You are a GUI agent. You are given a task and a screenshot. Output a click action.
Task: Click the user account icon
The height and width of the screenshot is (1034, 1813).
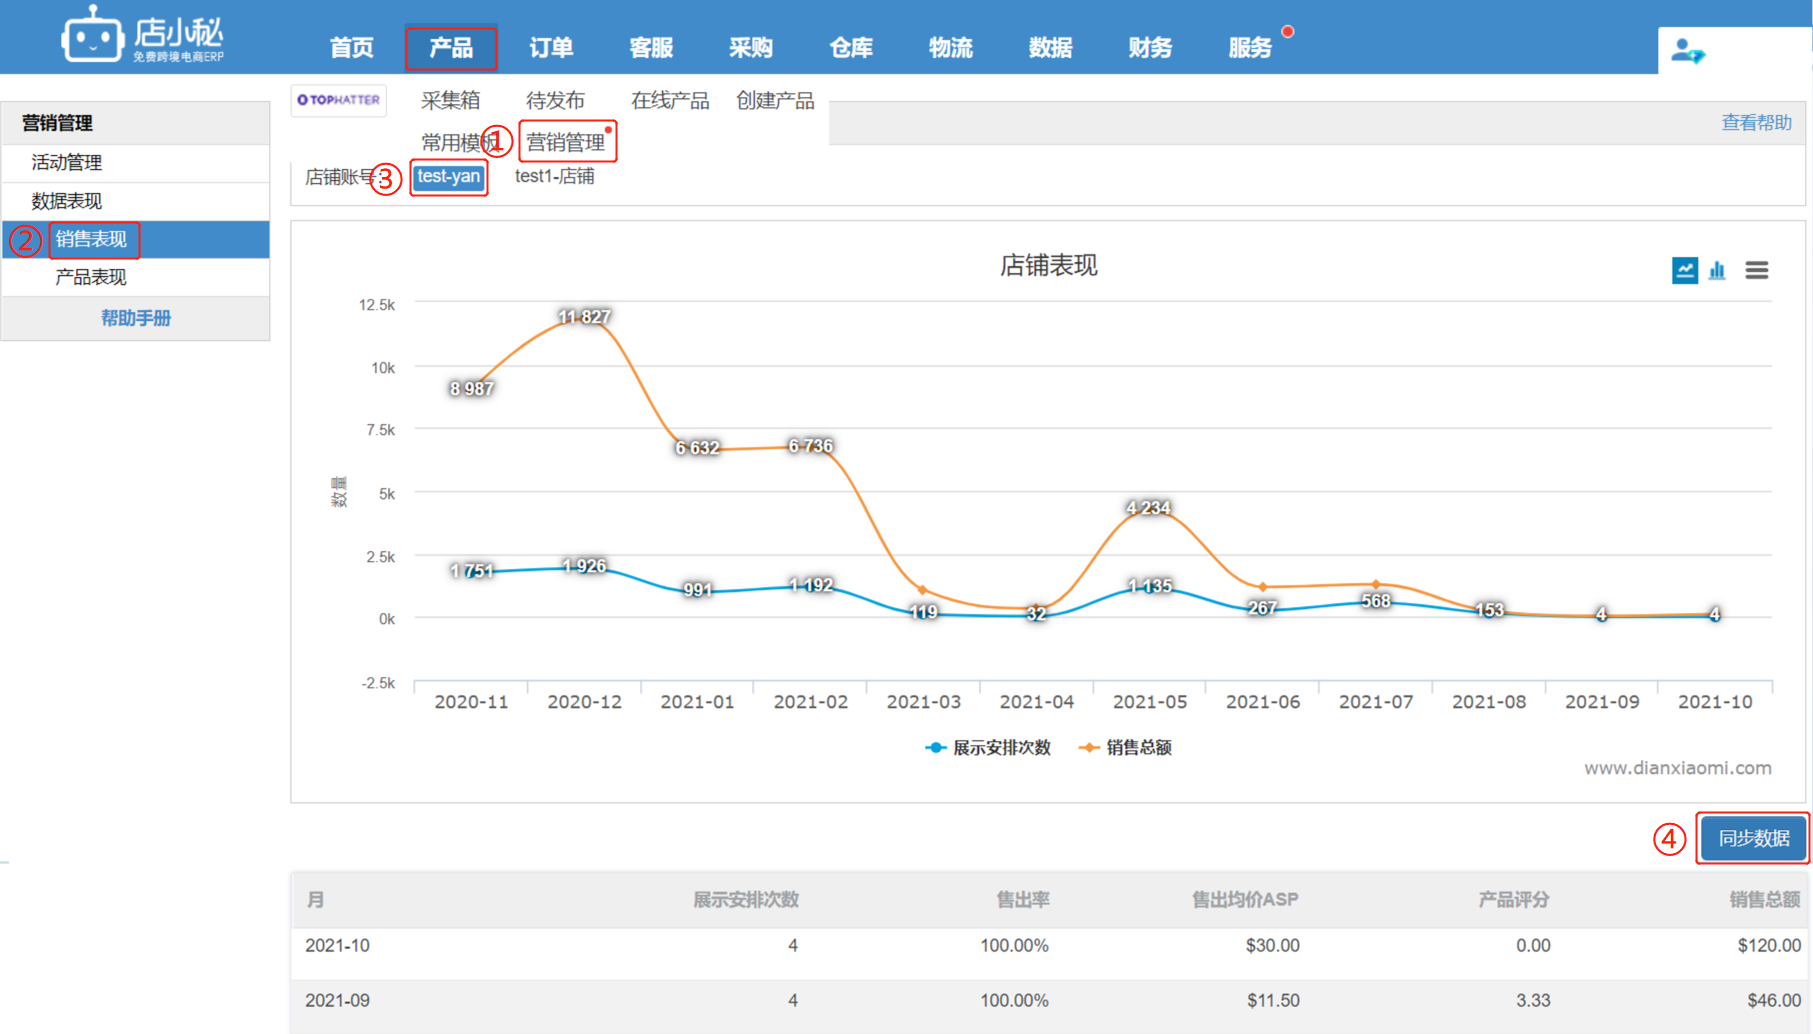(x=1687, y=50)
